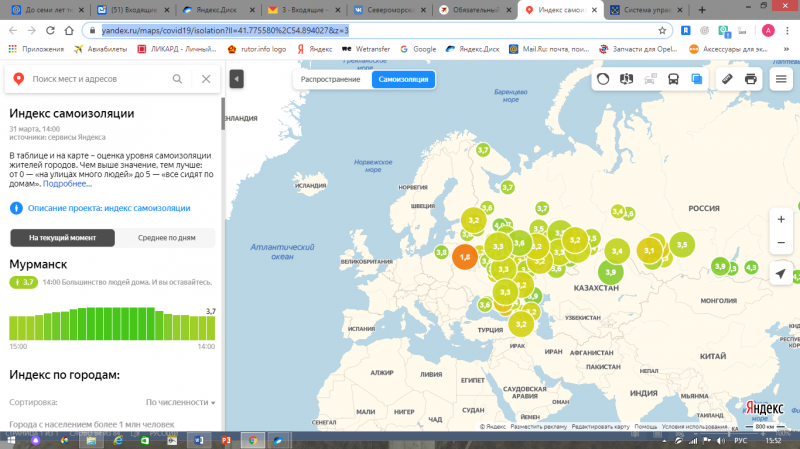
Task: Switch to the (51) Входящие tab
Action: coord(133,10)
